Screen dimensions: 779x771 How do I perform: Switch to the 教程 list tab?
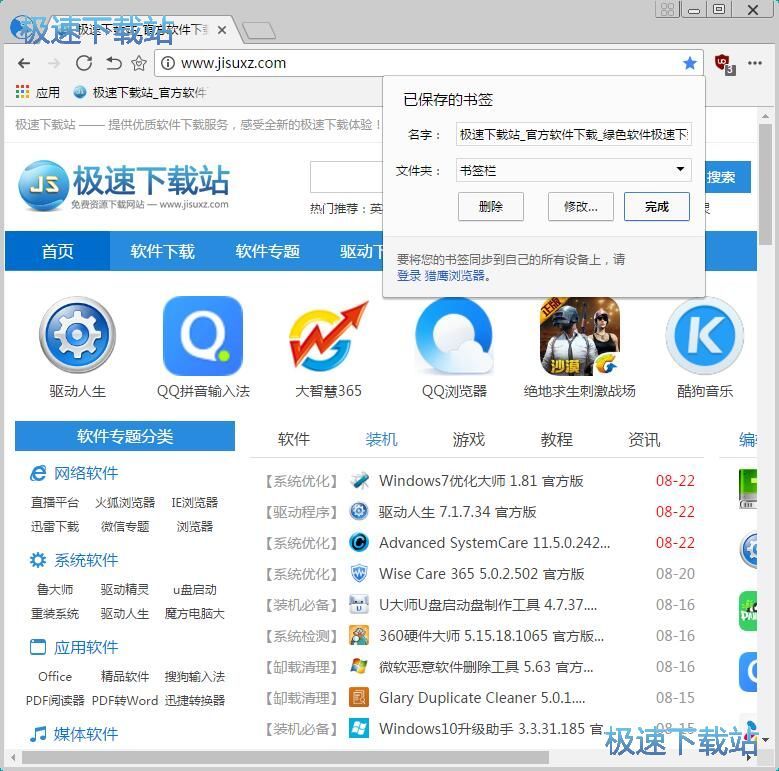556,439
